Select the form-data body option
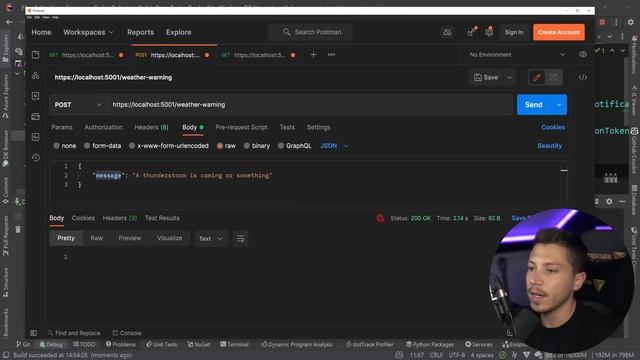Image resolution: width=640 pixels, height=360 pixels. click(x=102, y=146)
